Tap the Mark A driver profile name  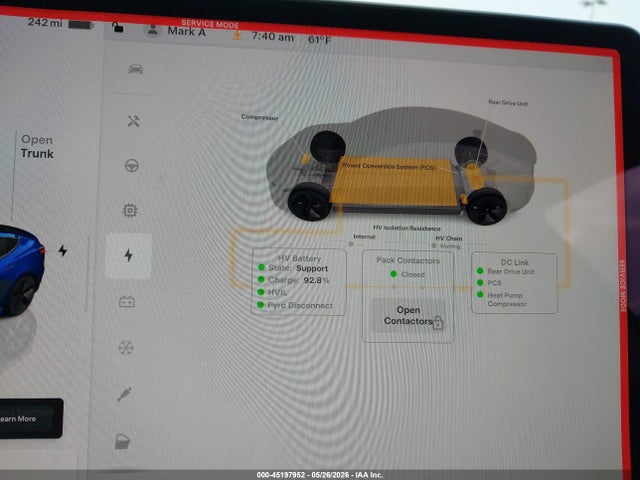pyautogui.click(x=187, y=31)
